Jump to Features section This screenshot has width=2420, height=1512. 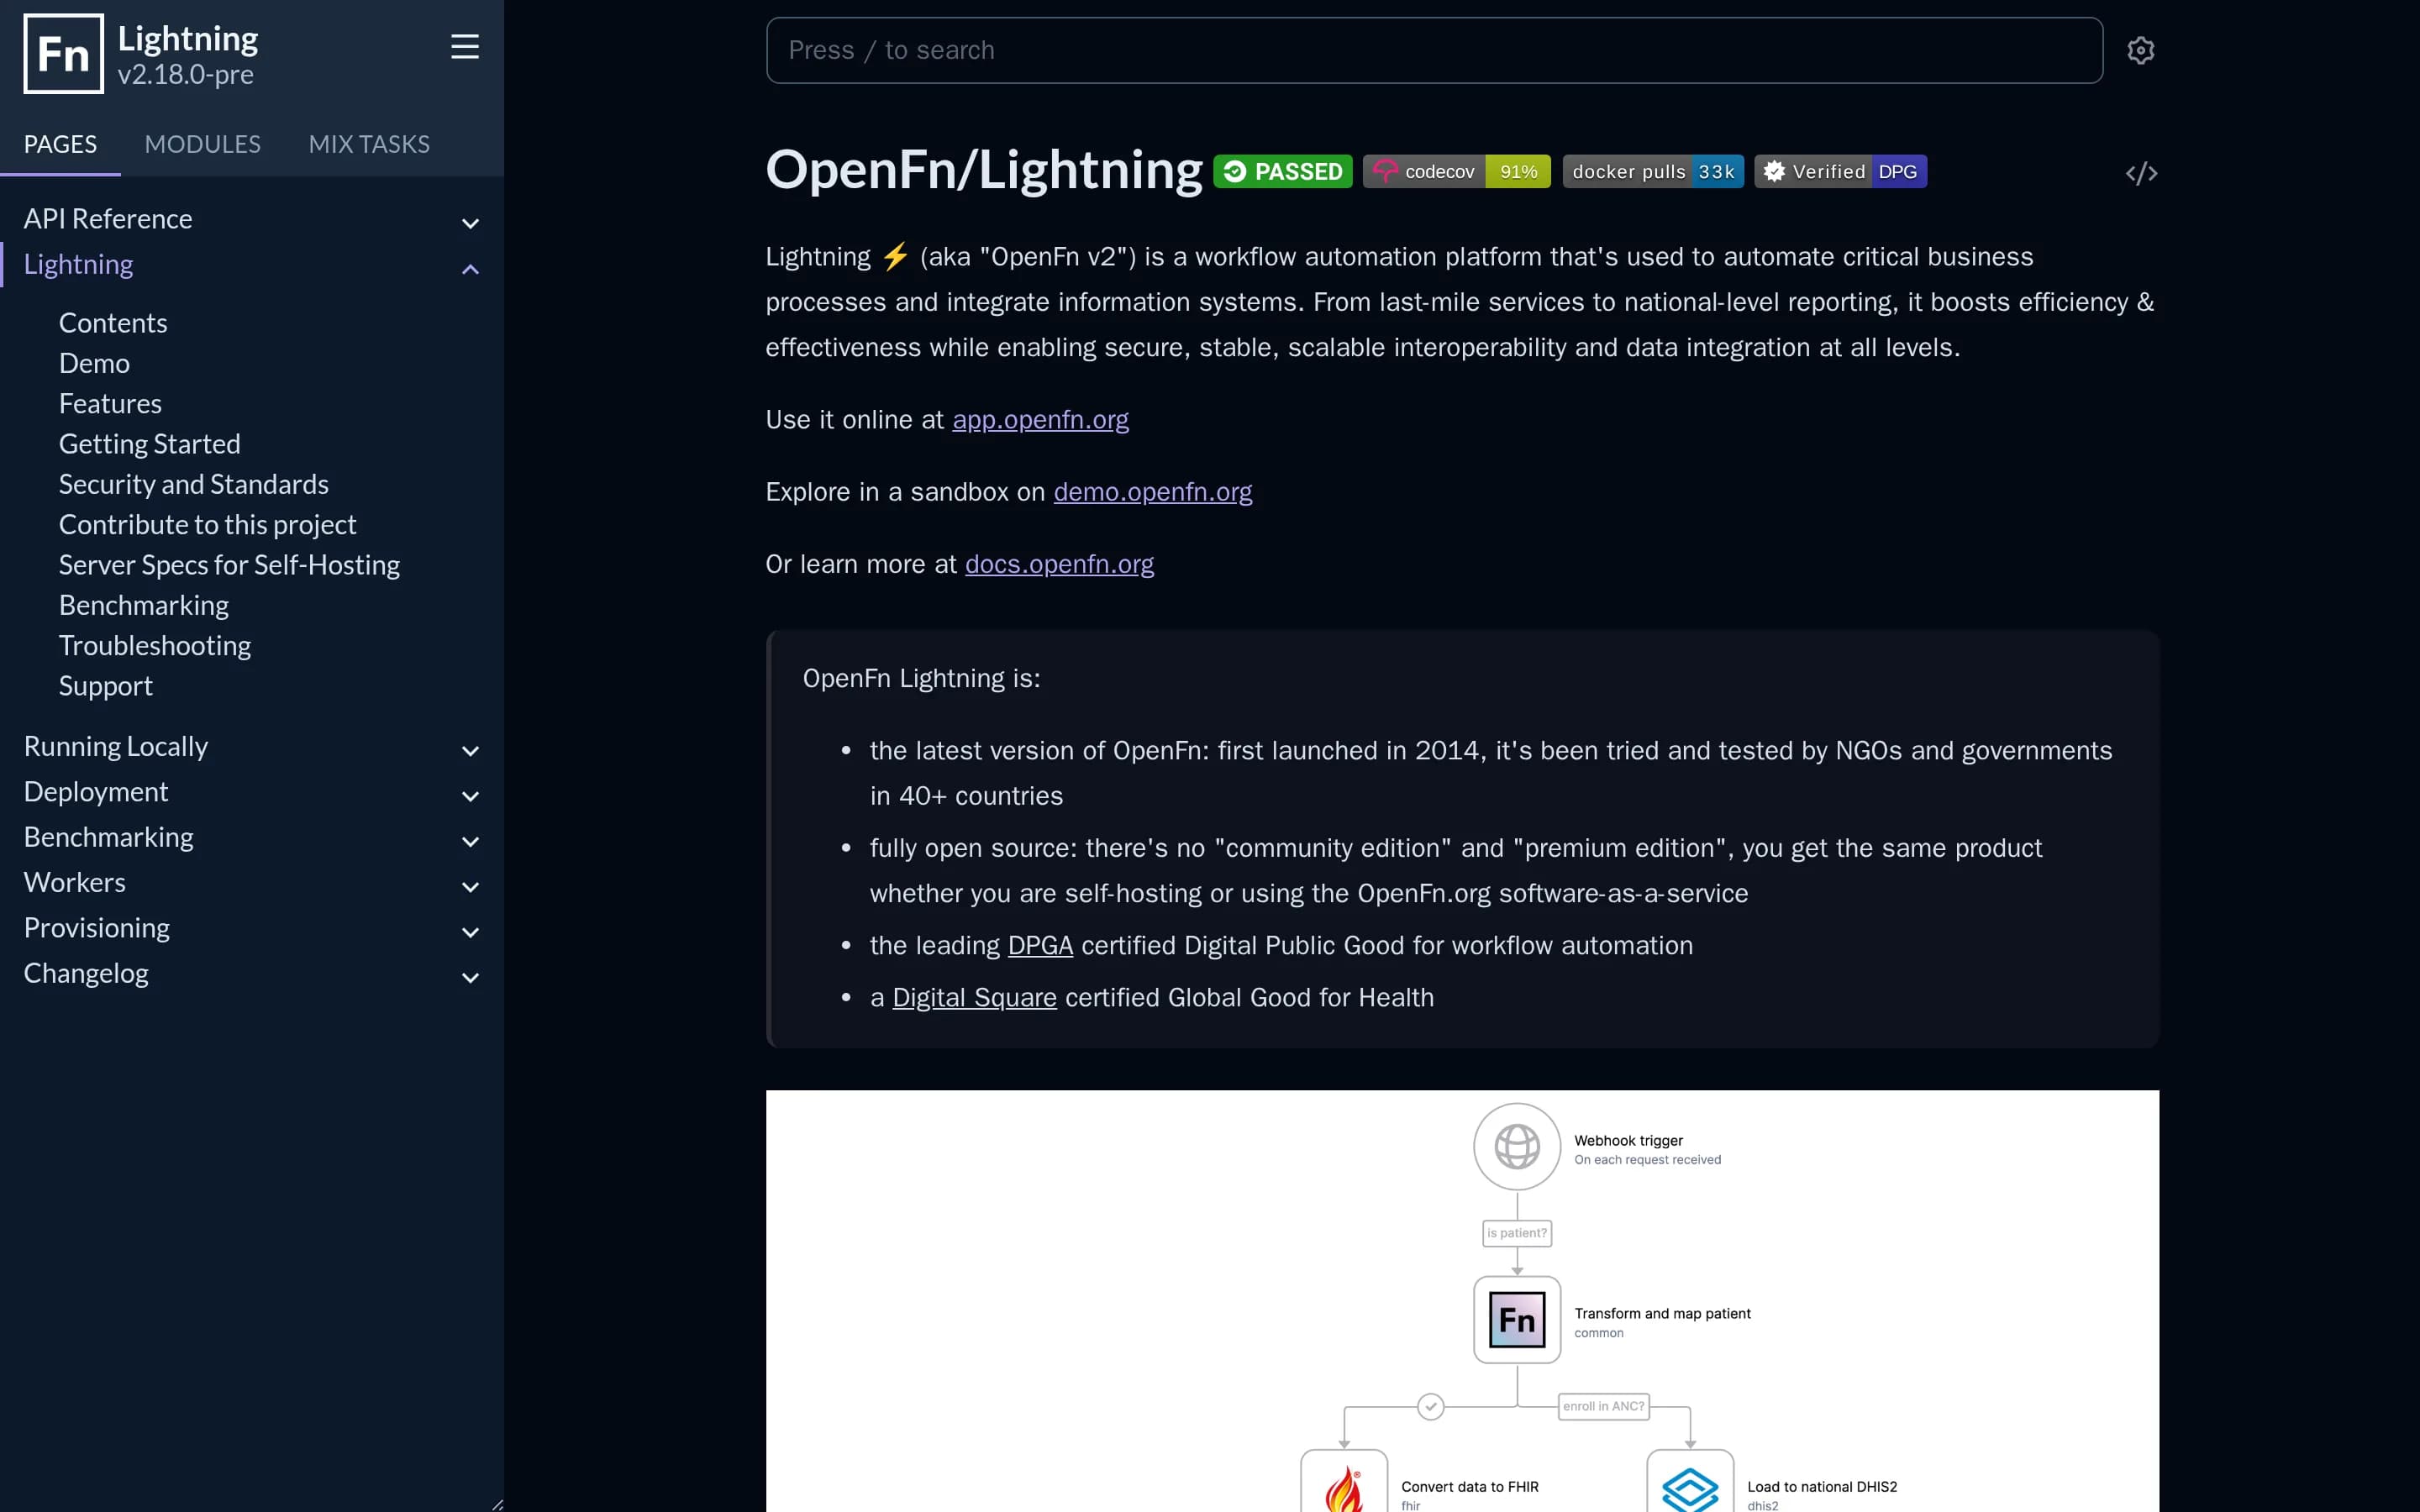[110, 404]
